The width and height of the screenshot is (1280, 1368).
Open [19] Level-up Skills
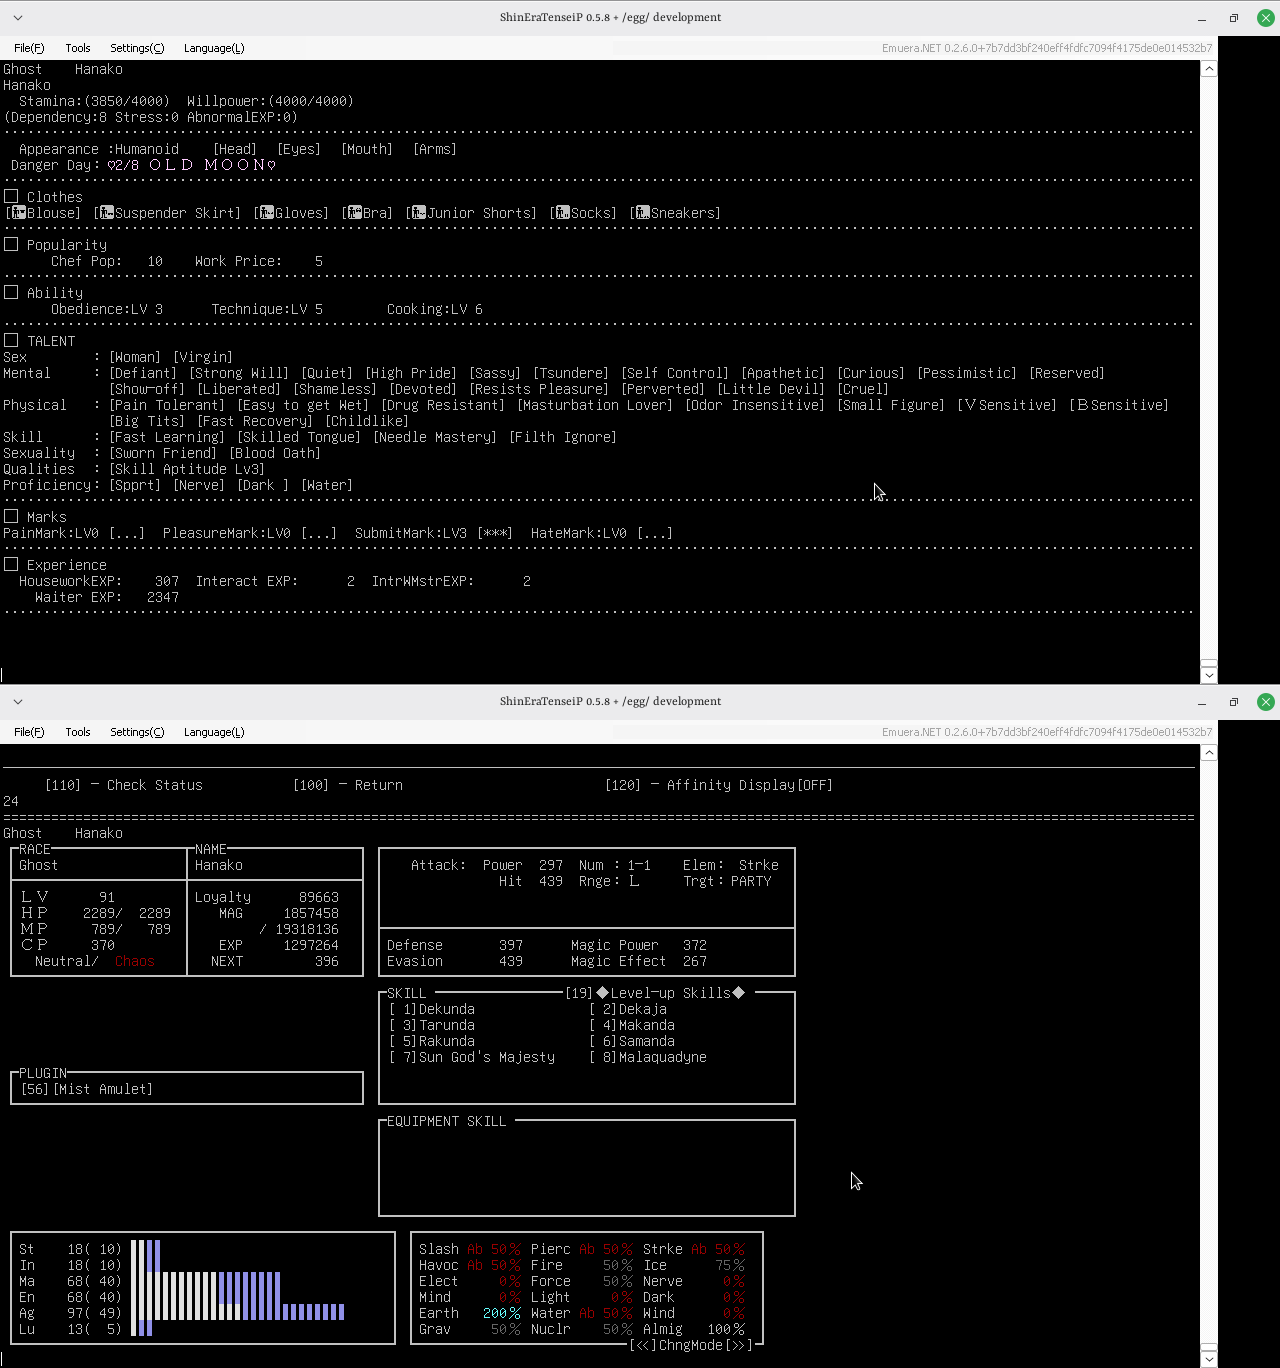pyautogui.click(x=655, y=993)
